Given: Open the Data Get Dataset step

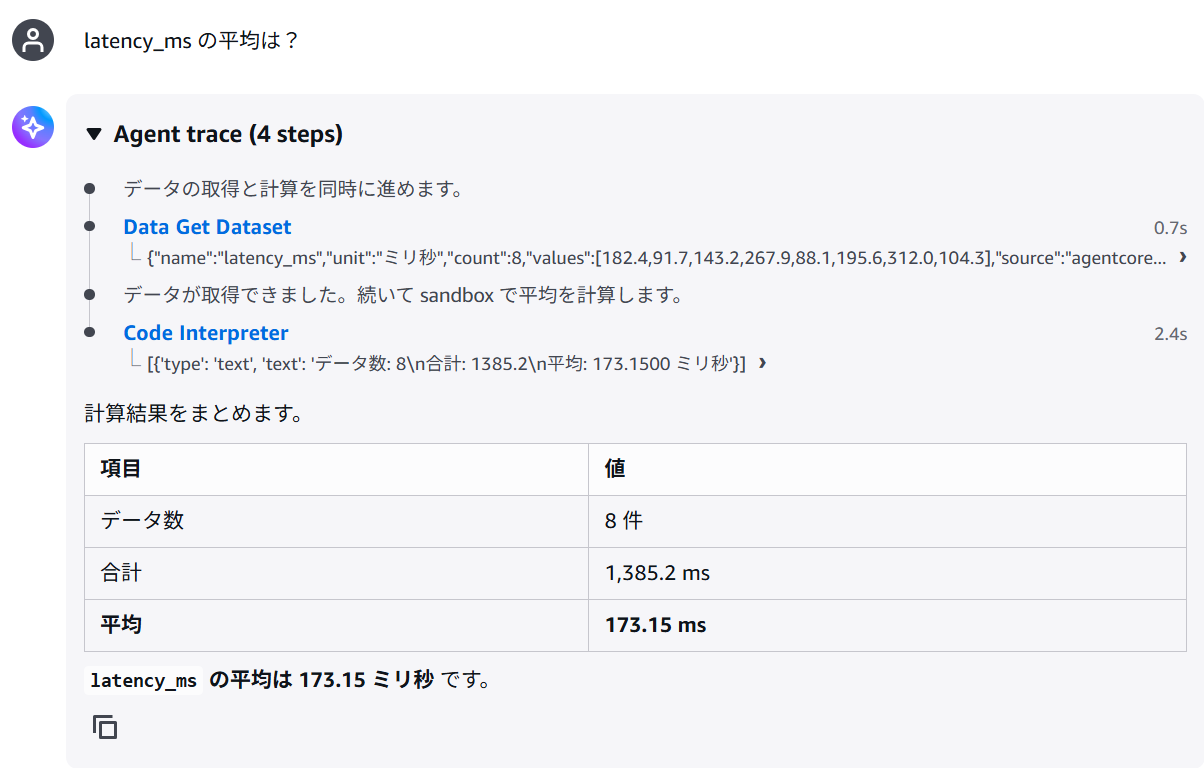Looking at the screenshot, I should 207,227.
